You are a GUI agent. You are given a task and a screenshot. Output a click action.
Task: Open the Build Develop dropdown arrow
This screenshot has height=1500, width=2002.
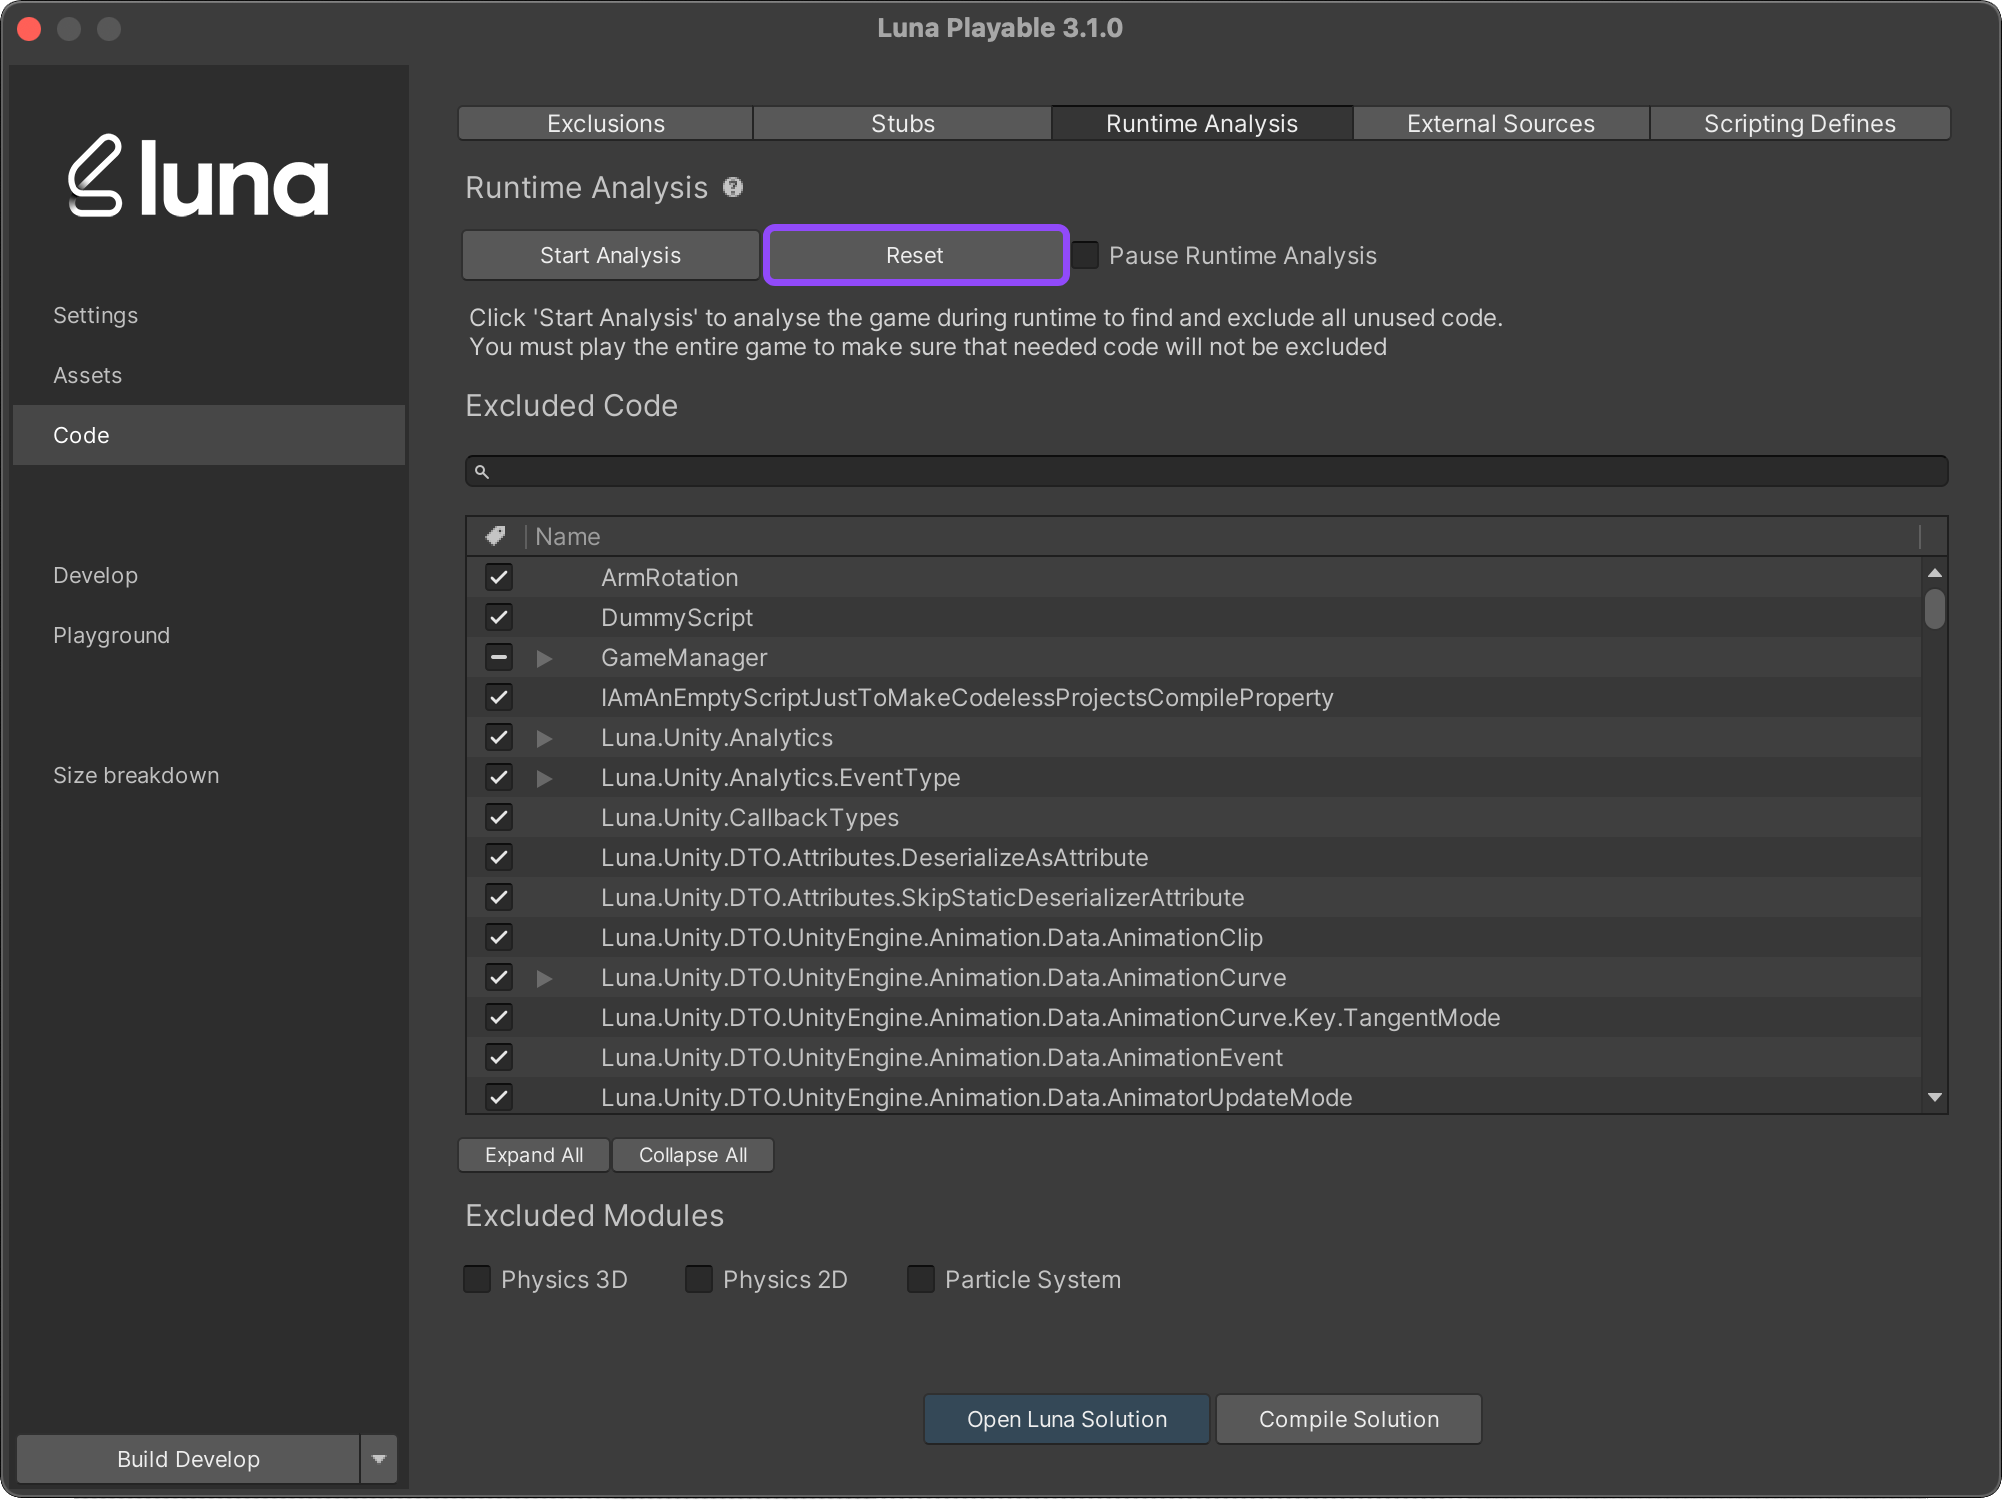coord(379,1459)
